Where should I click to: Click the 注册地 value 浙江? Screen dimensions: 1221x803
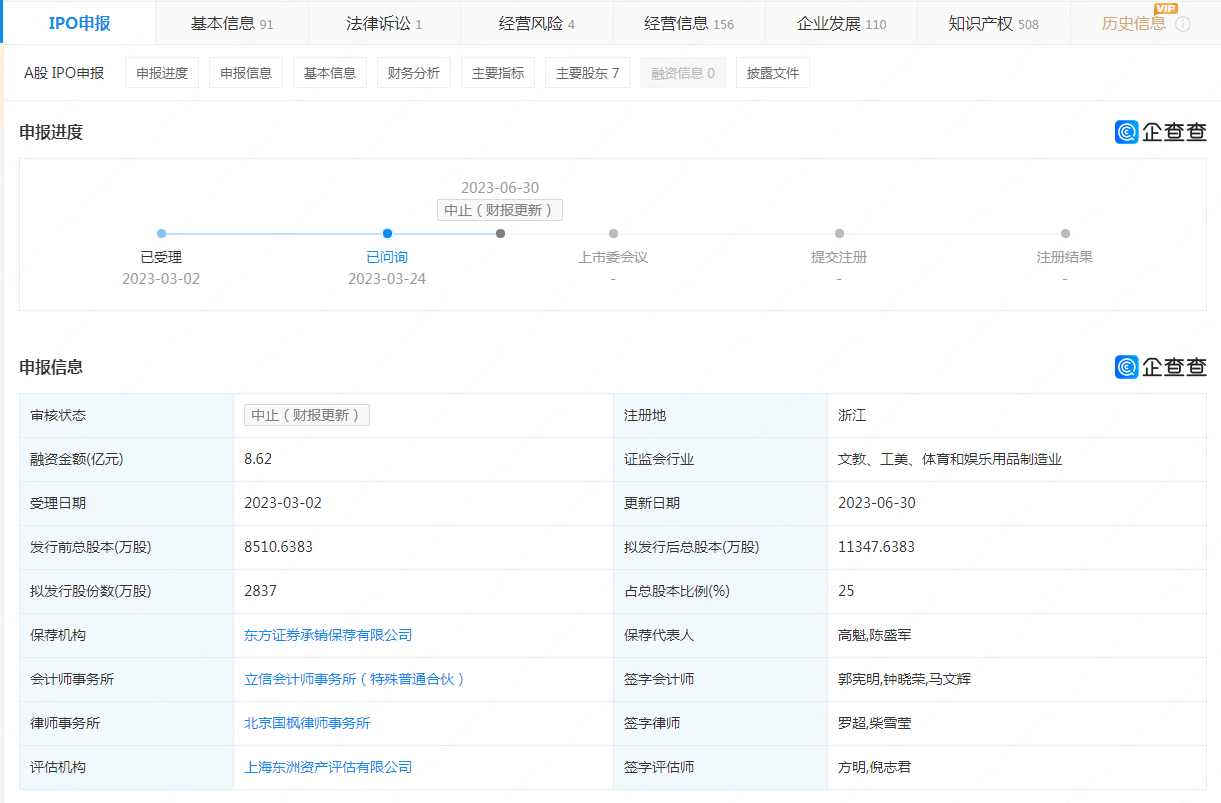click(852, 415)
